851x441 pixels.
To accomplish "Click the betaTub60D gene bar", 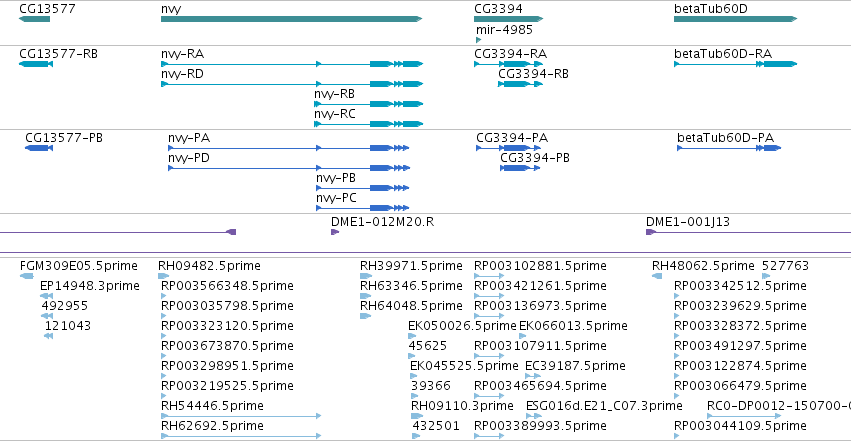I will click(x=735, y=19).
